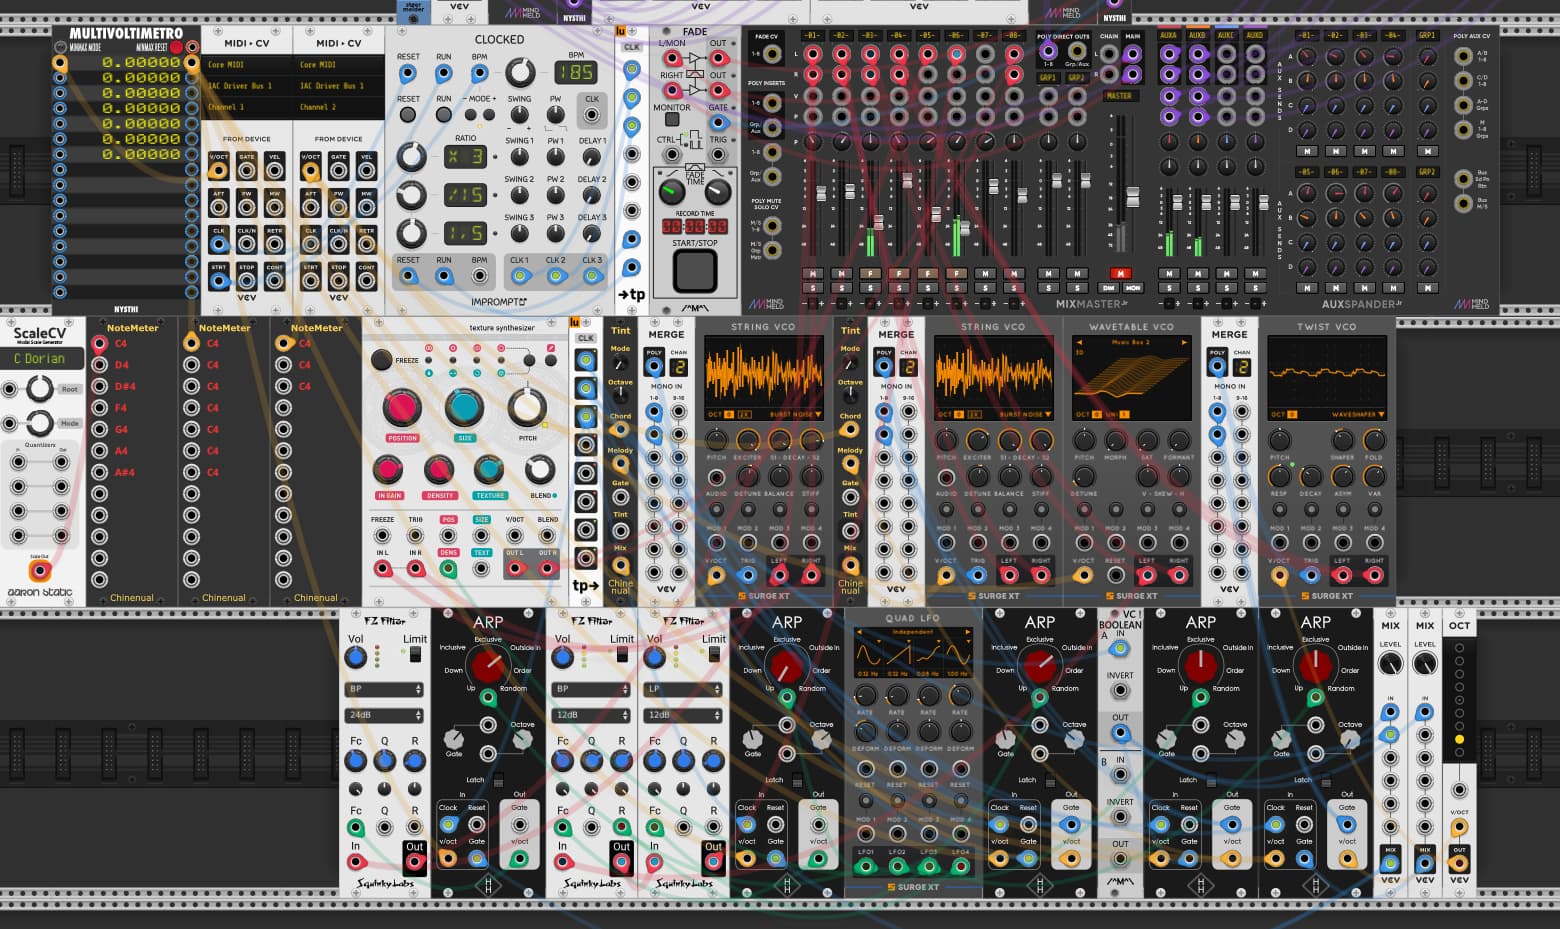Mute AUXA return on AuxSpander
Screen dimensions: 1560x929
tap(1168, 273)
